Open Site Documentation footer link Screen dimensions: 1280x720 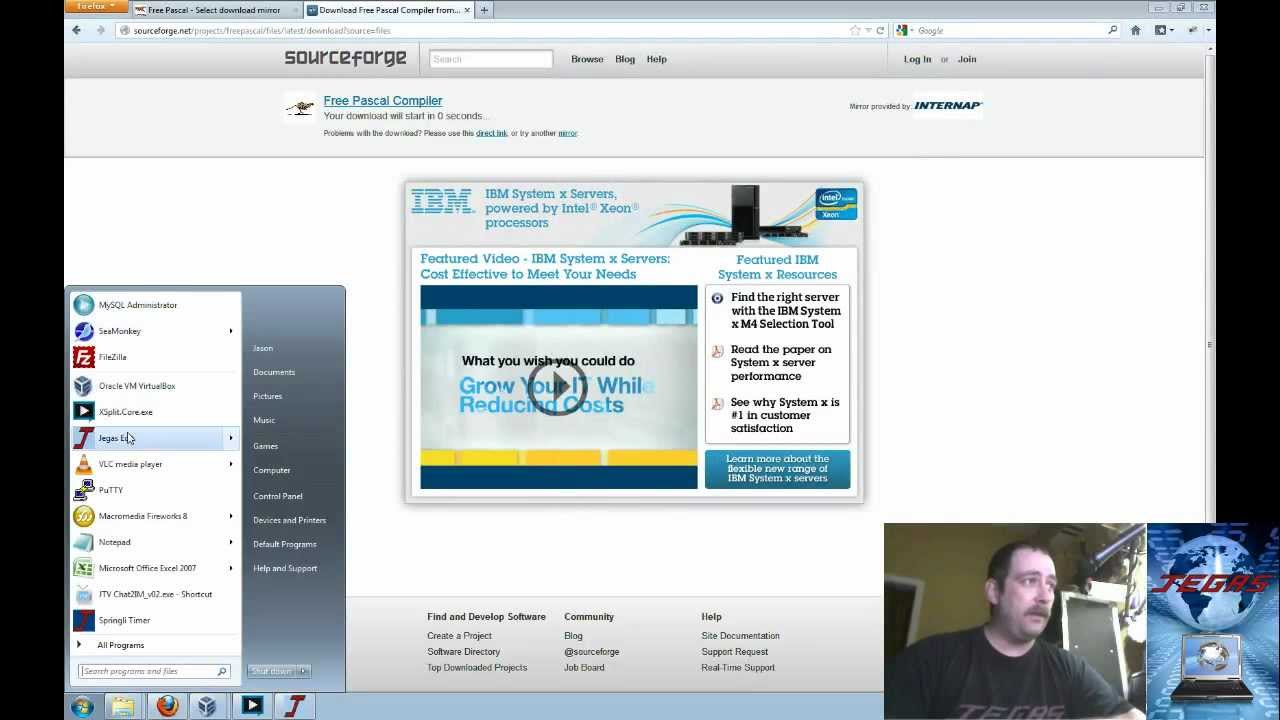[x=740, y=636]
